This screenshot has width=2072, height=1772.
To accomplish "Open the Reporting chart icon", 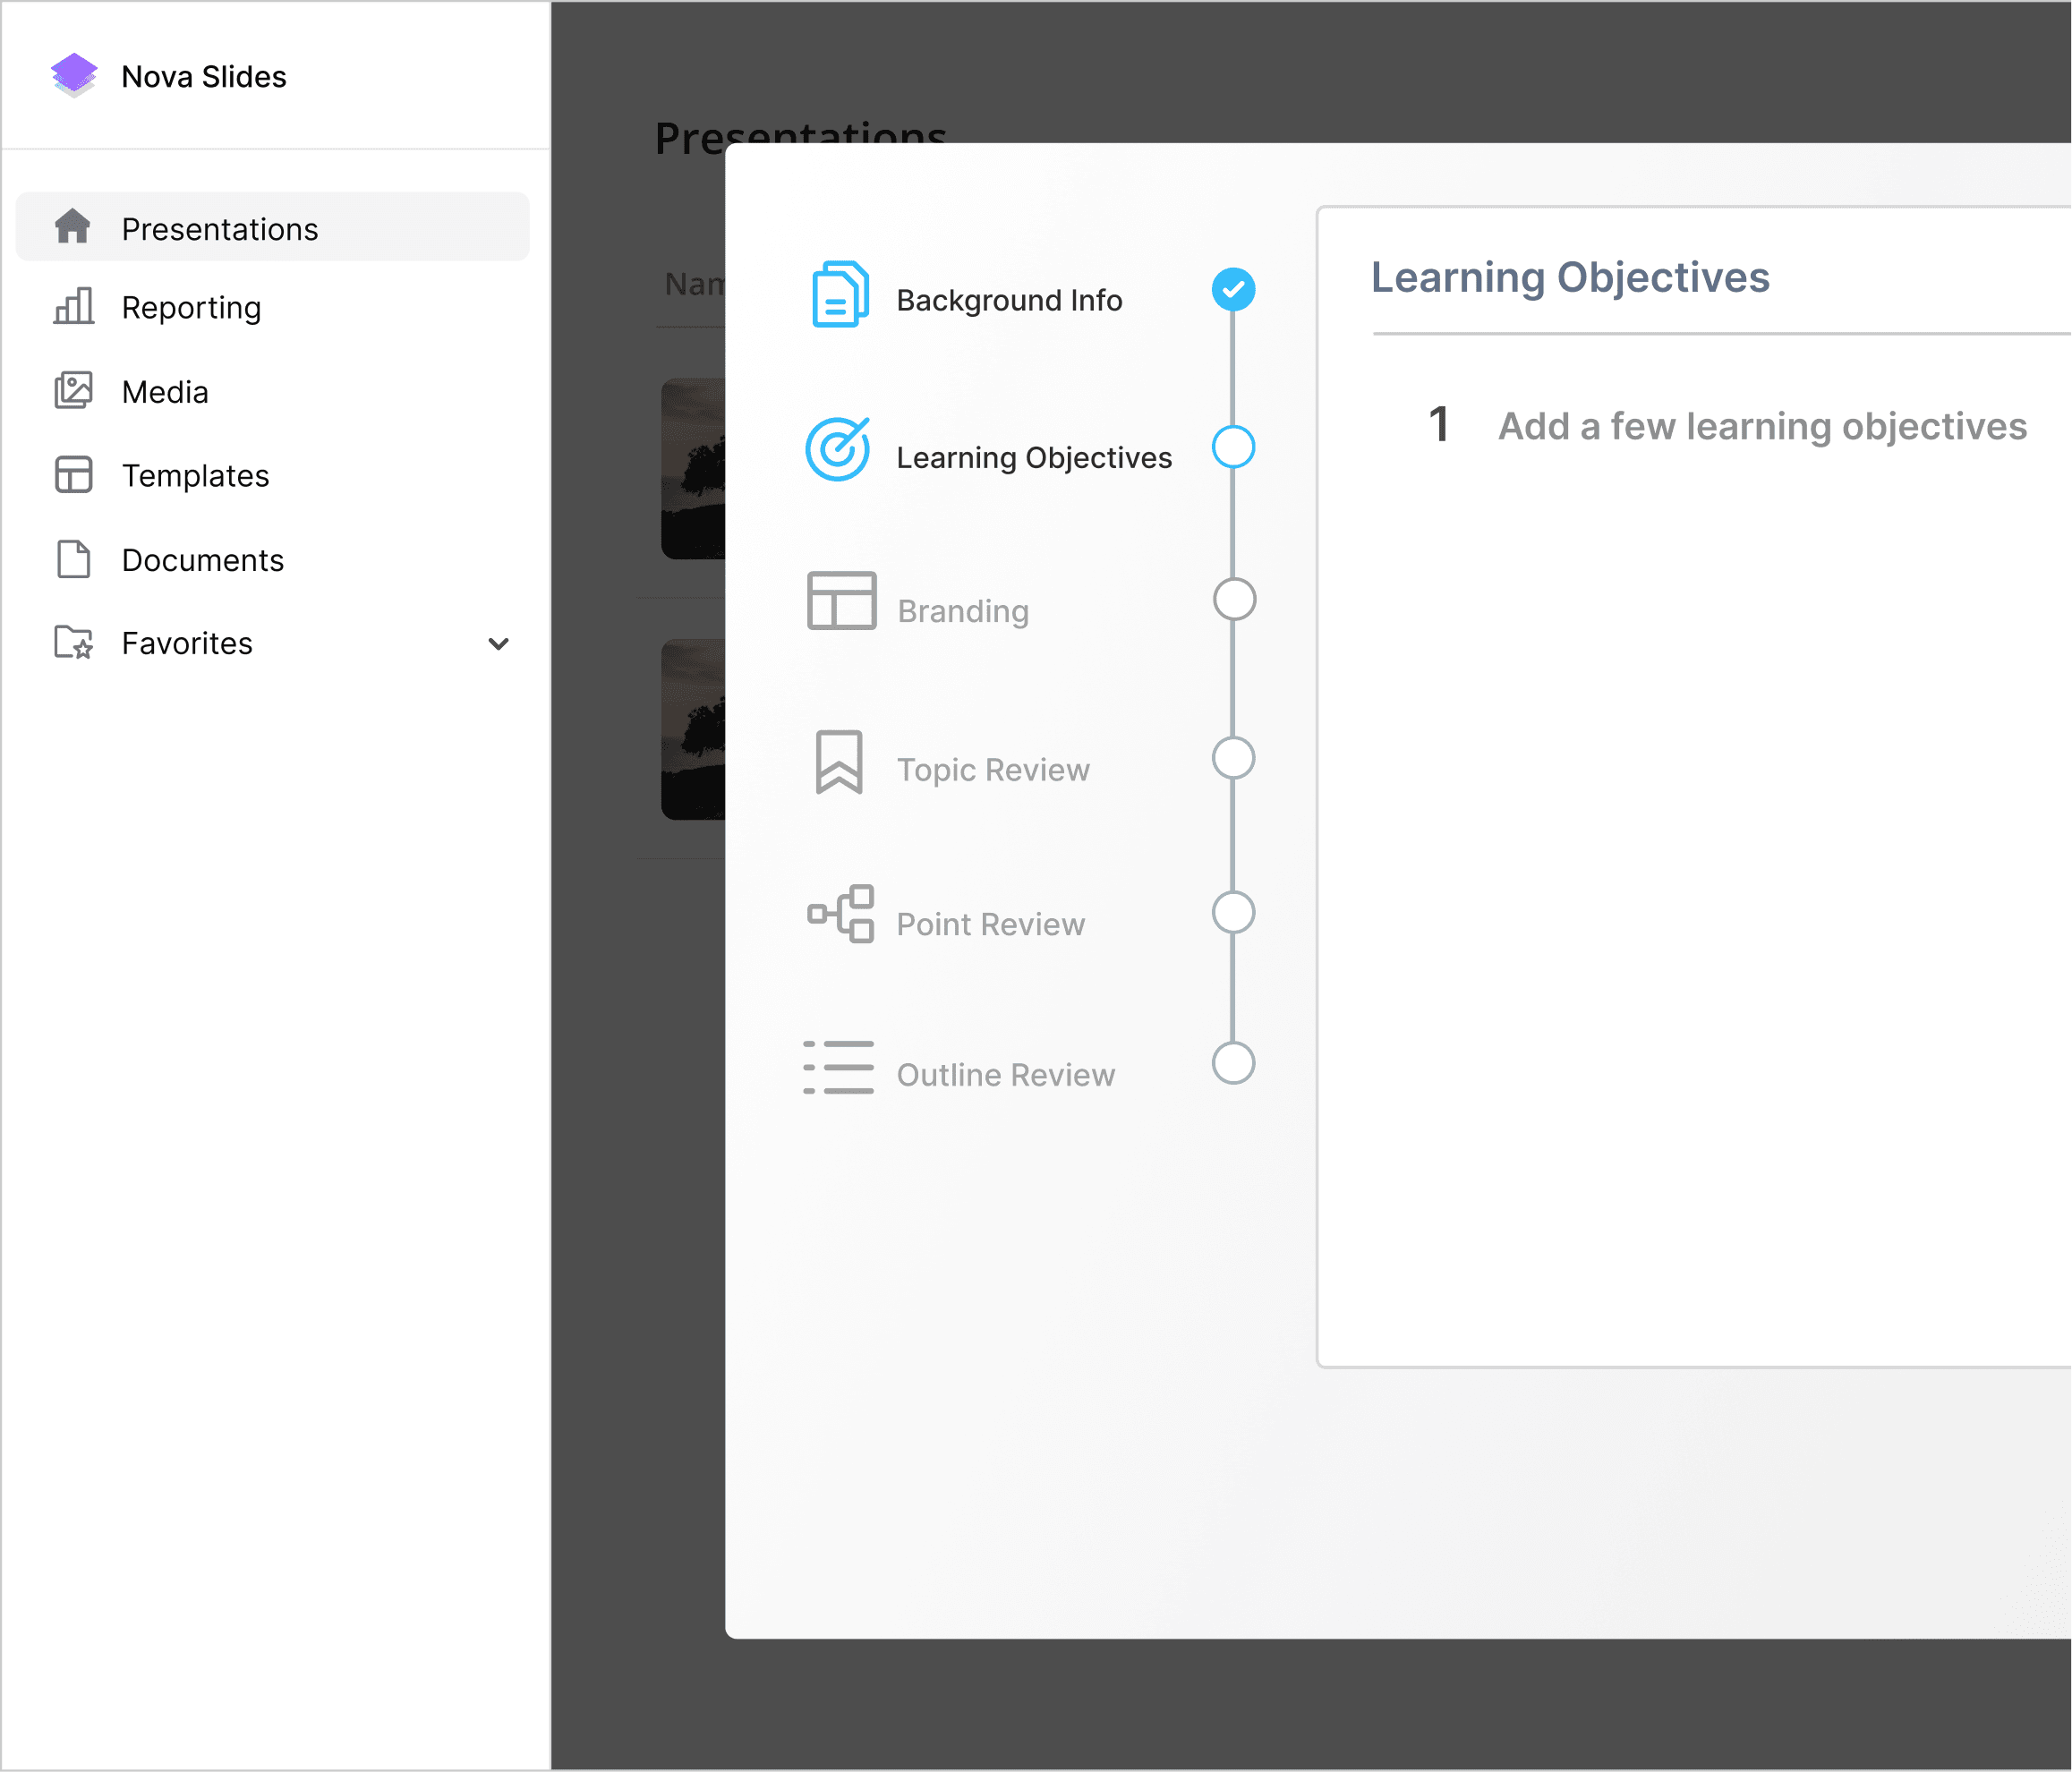I will (x=72, y=308).
